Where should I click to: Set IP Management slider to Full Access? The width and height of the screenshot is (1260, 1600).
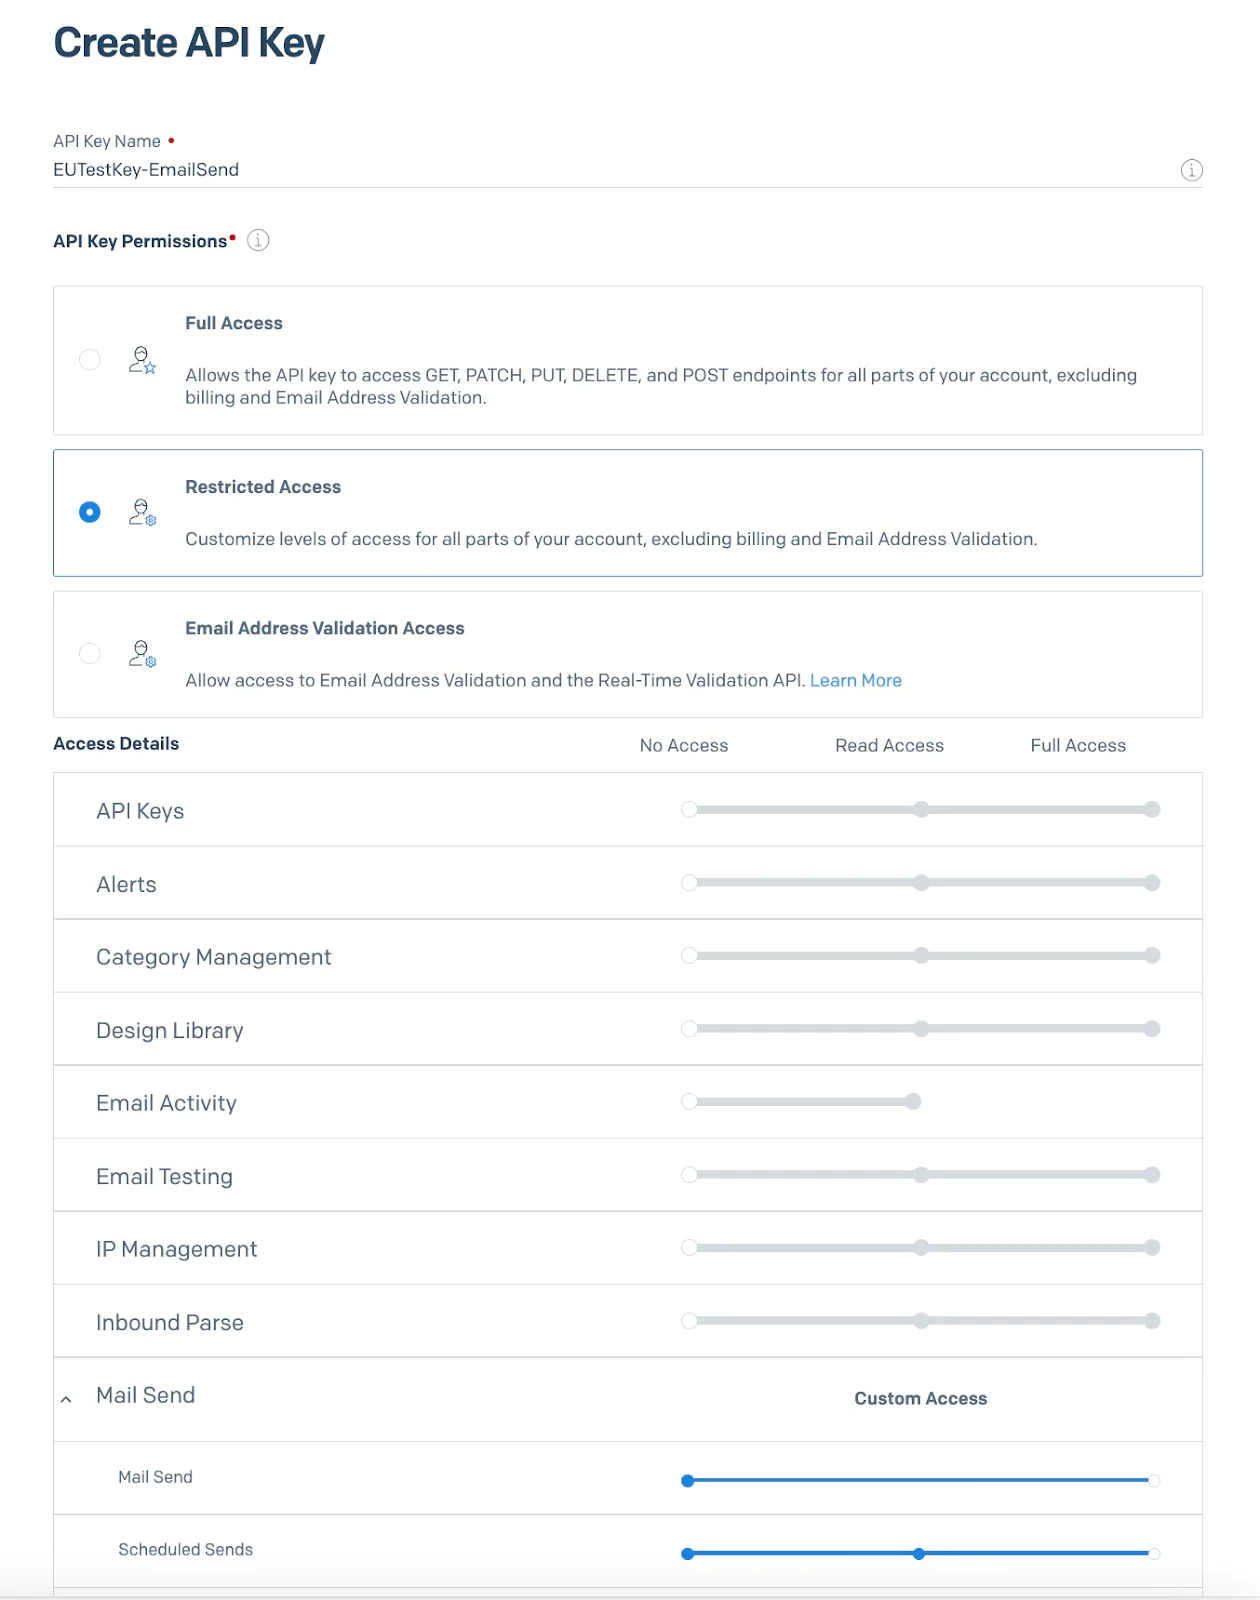(1152, 1247)
